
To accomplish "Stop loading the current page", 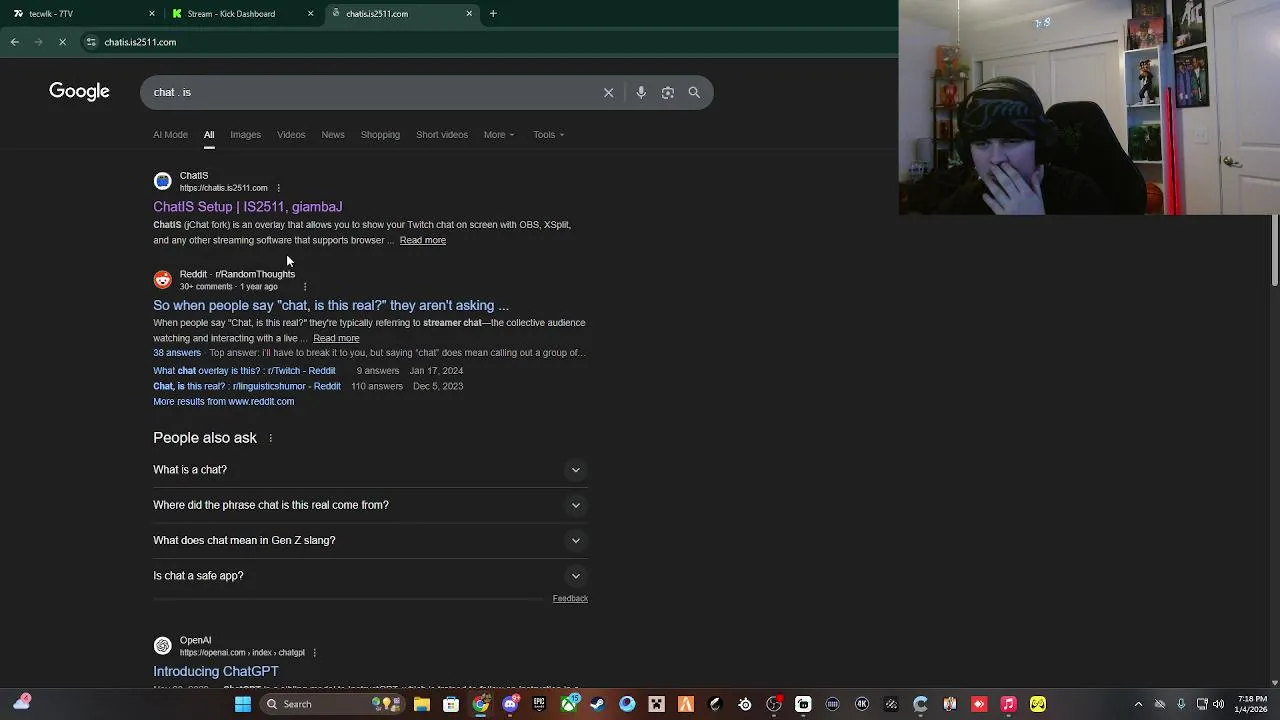I will [x=62, y=42].
